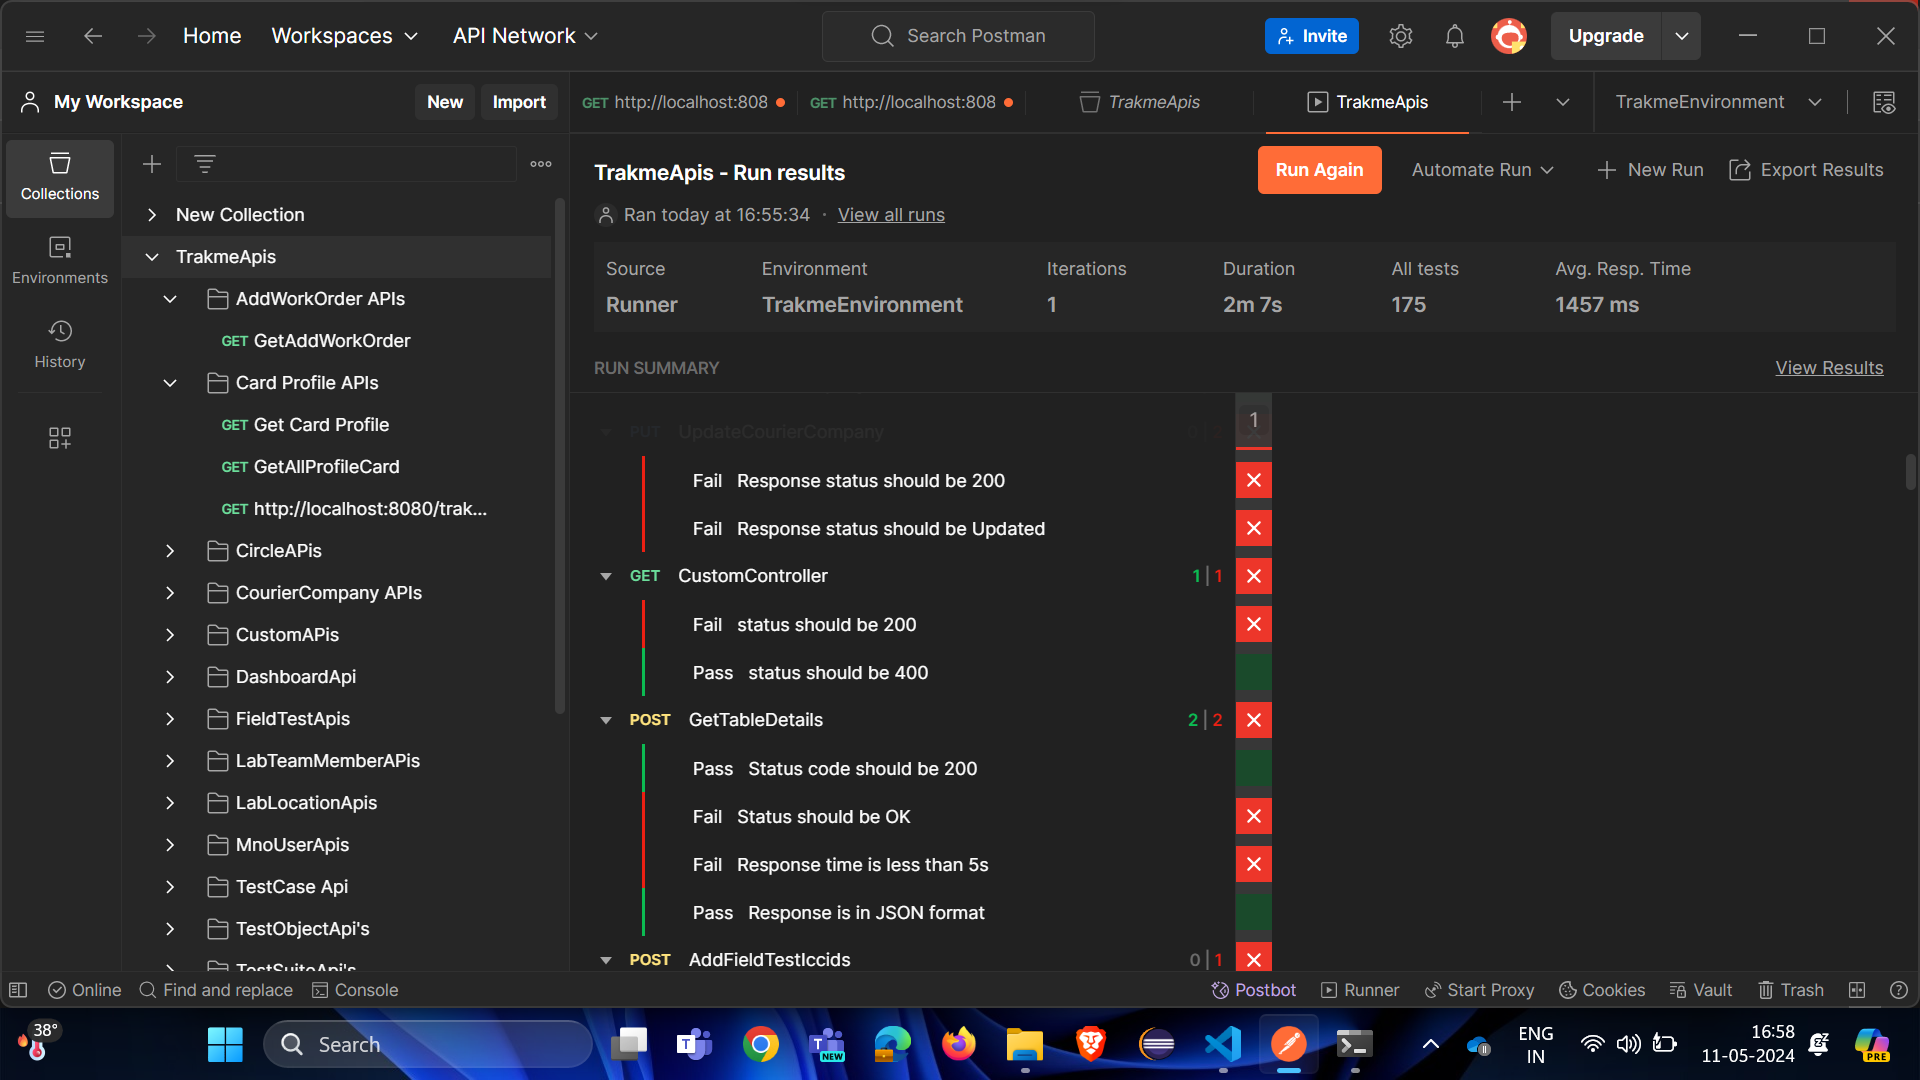Open the hamburger main menu
The width and height of the screenshot is (1920, 1080).
click(x=35, y=36)
